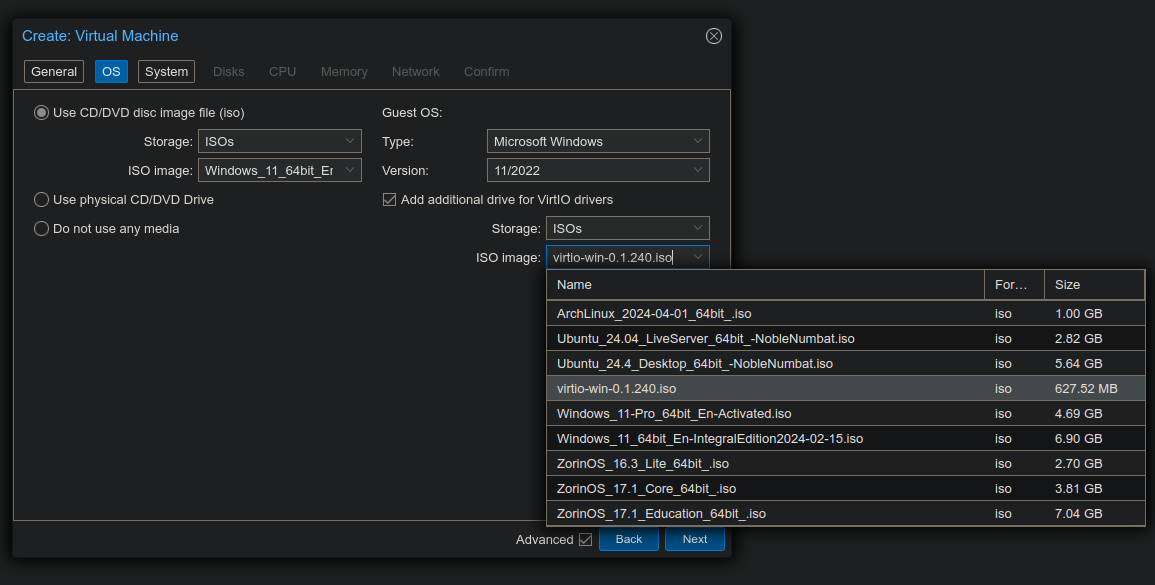
Task: Click the Next button
Action: click(694, 540)
